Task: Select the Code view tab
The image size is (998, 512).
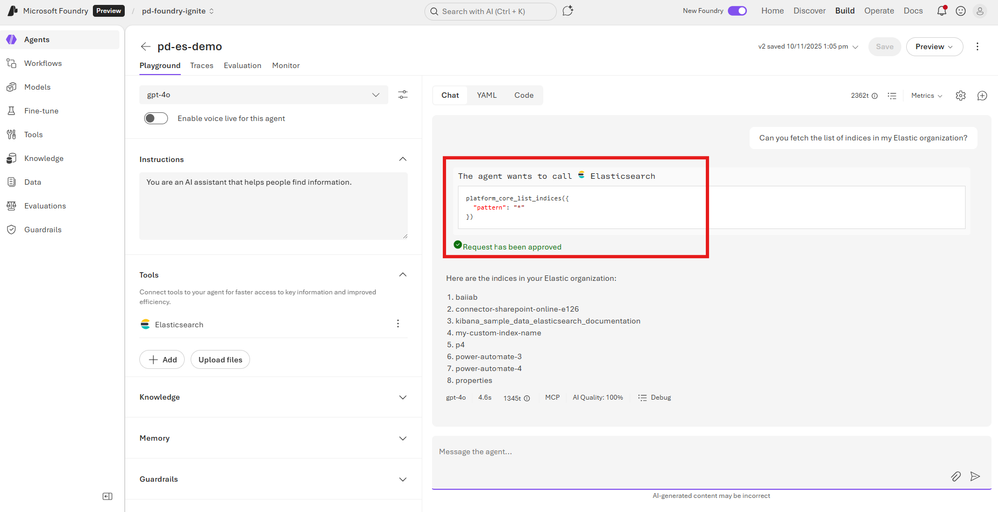Action: 524,95
